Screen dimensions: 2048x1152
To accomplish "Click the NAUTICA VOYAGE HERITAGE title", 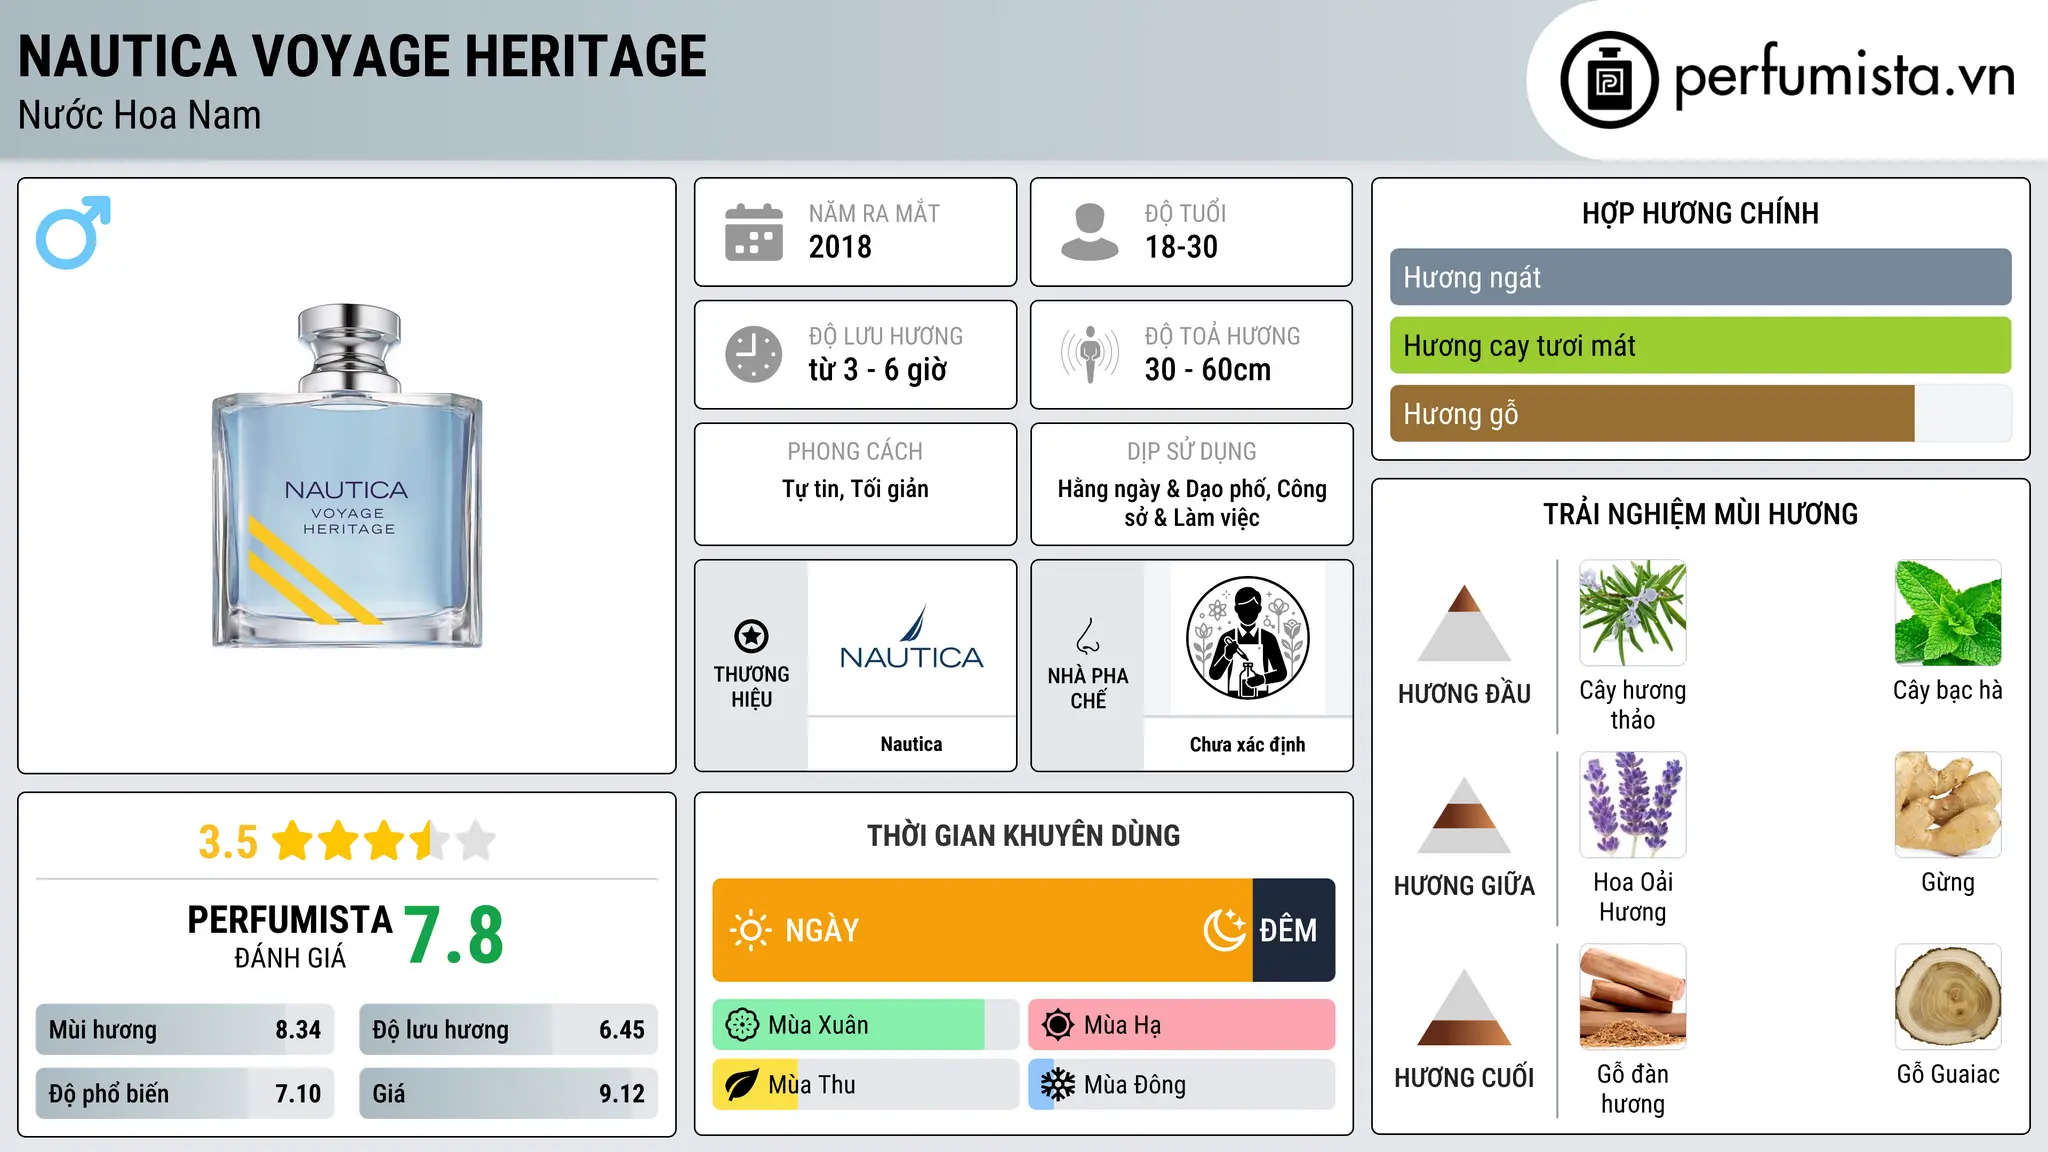I will tap(362, 56).
